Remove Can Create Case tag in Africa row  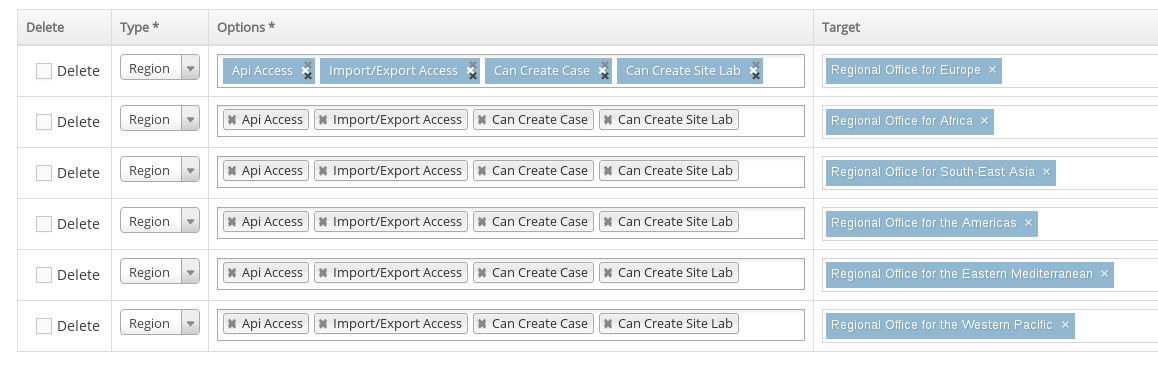click(x=482, y=120)
